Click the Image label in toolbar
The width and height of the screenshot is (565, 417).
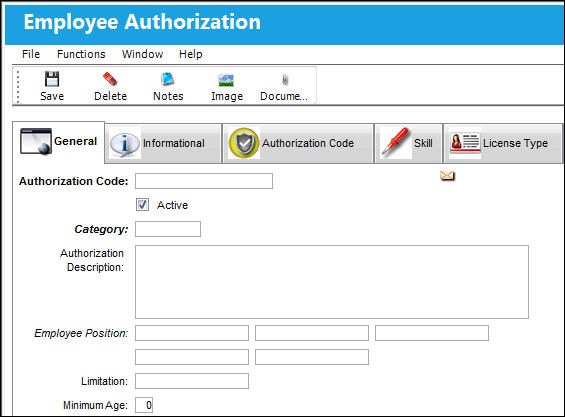(x=227, y=96)
